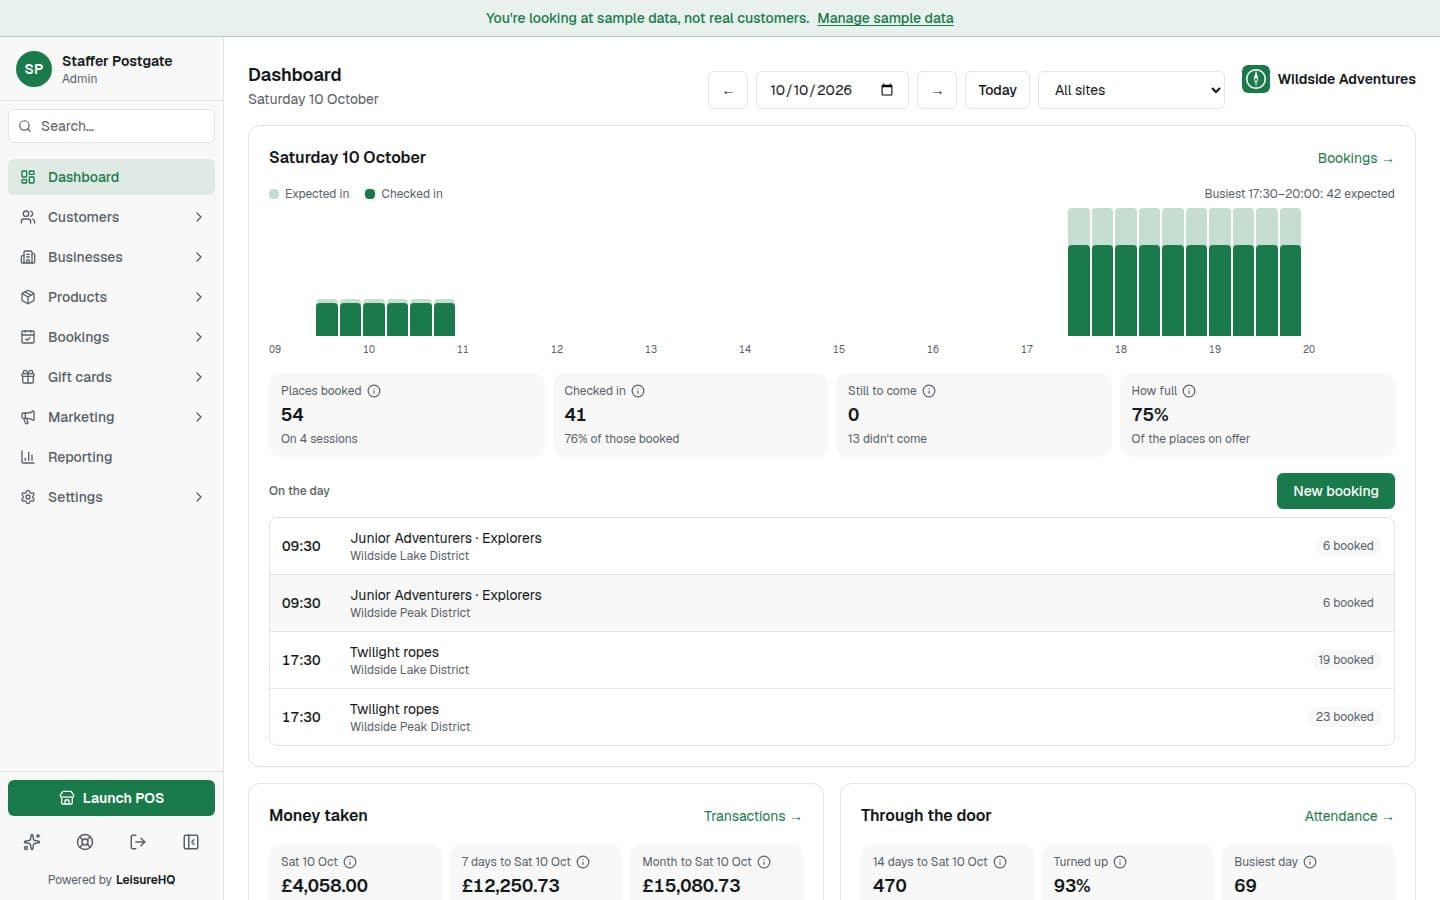Click the Launch POS button
The image size is (1440, 900).
tap(111, 798)
